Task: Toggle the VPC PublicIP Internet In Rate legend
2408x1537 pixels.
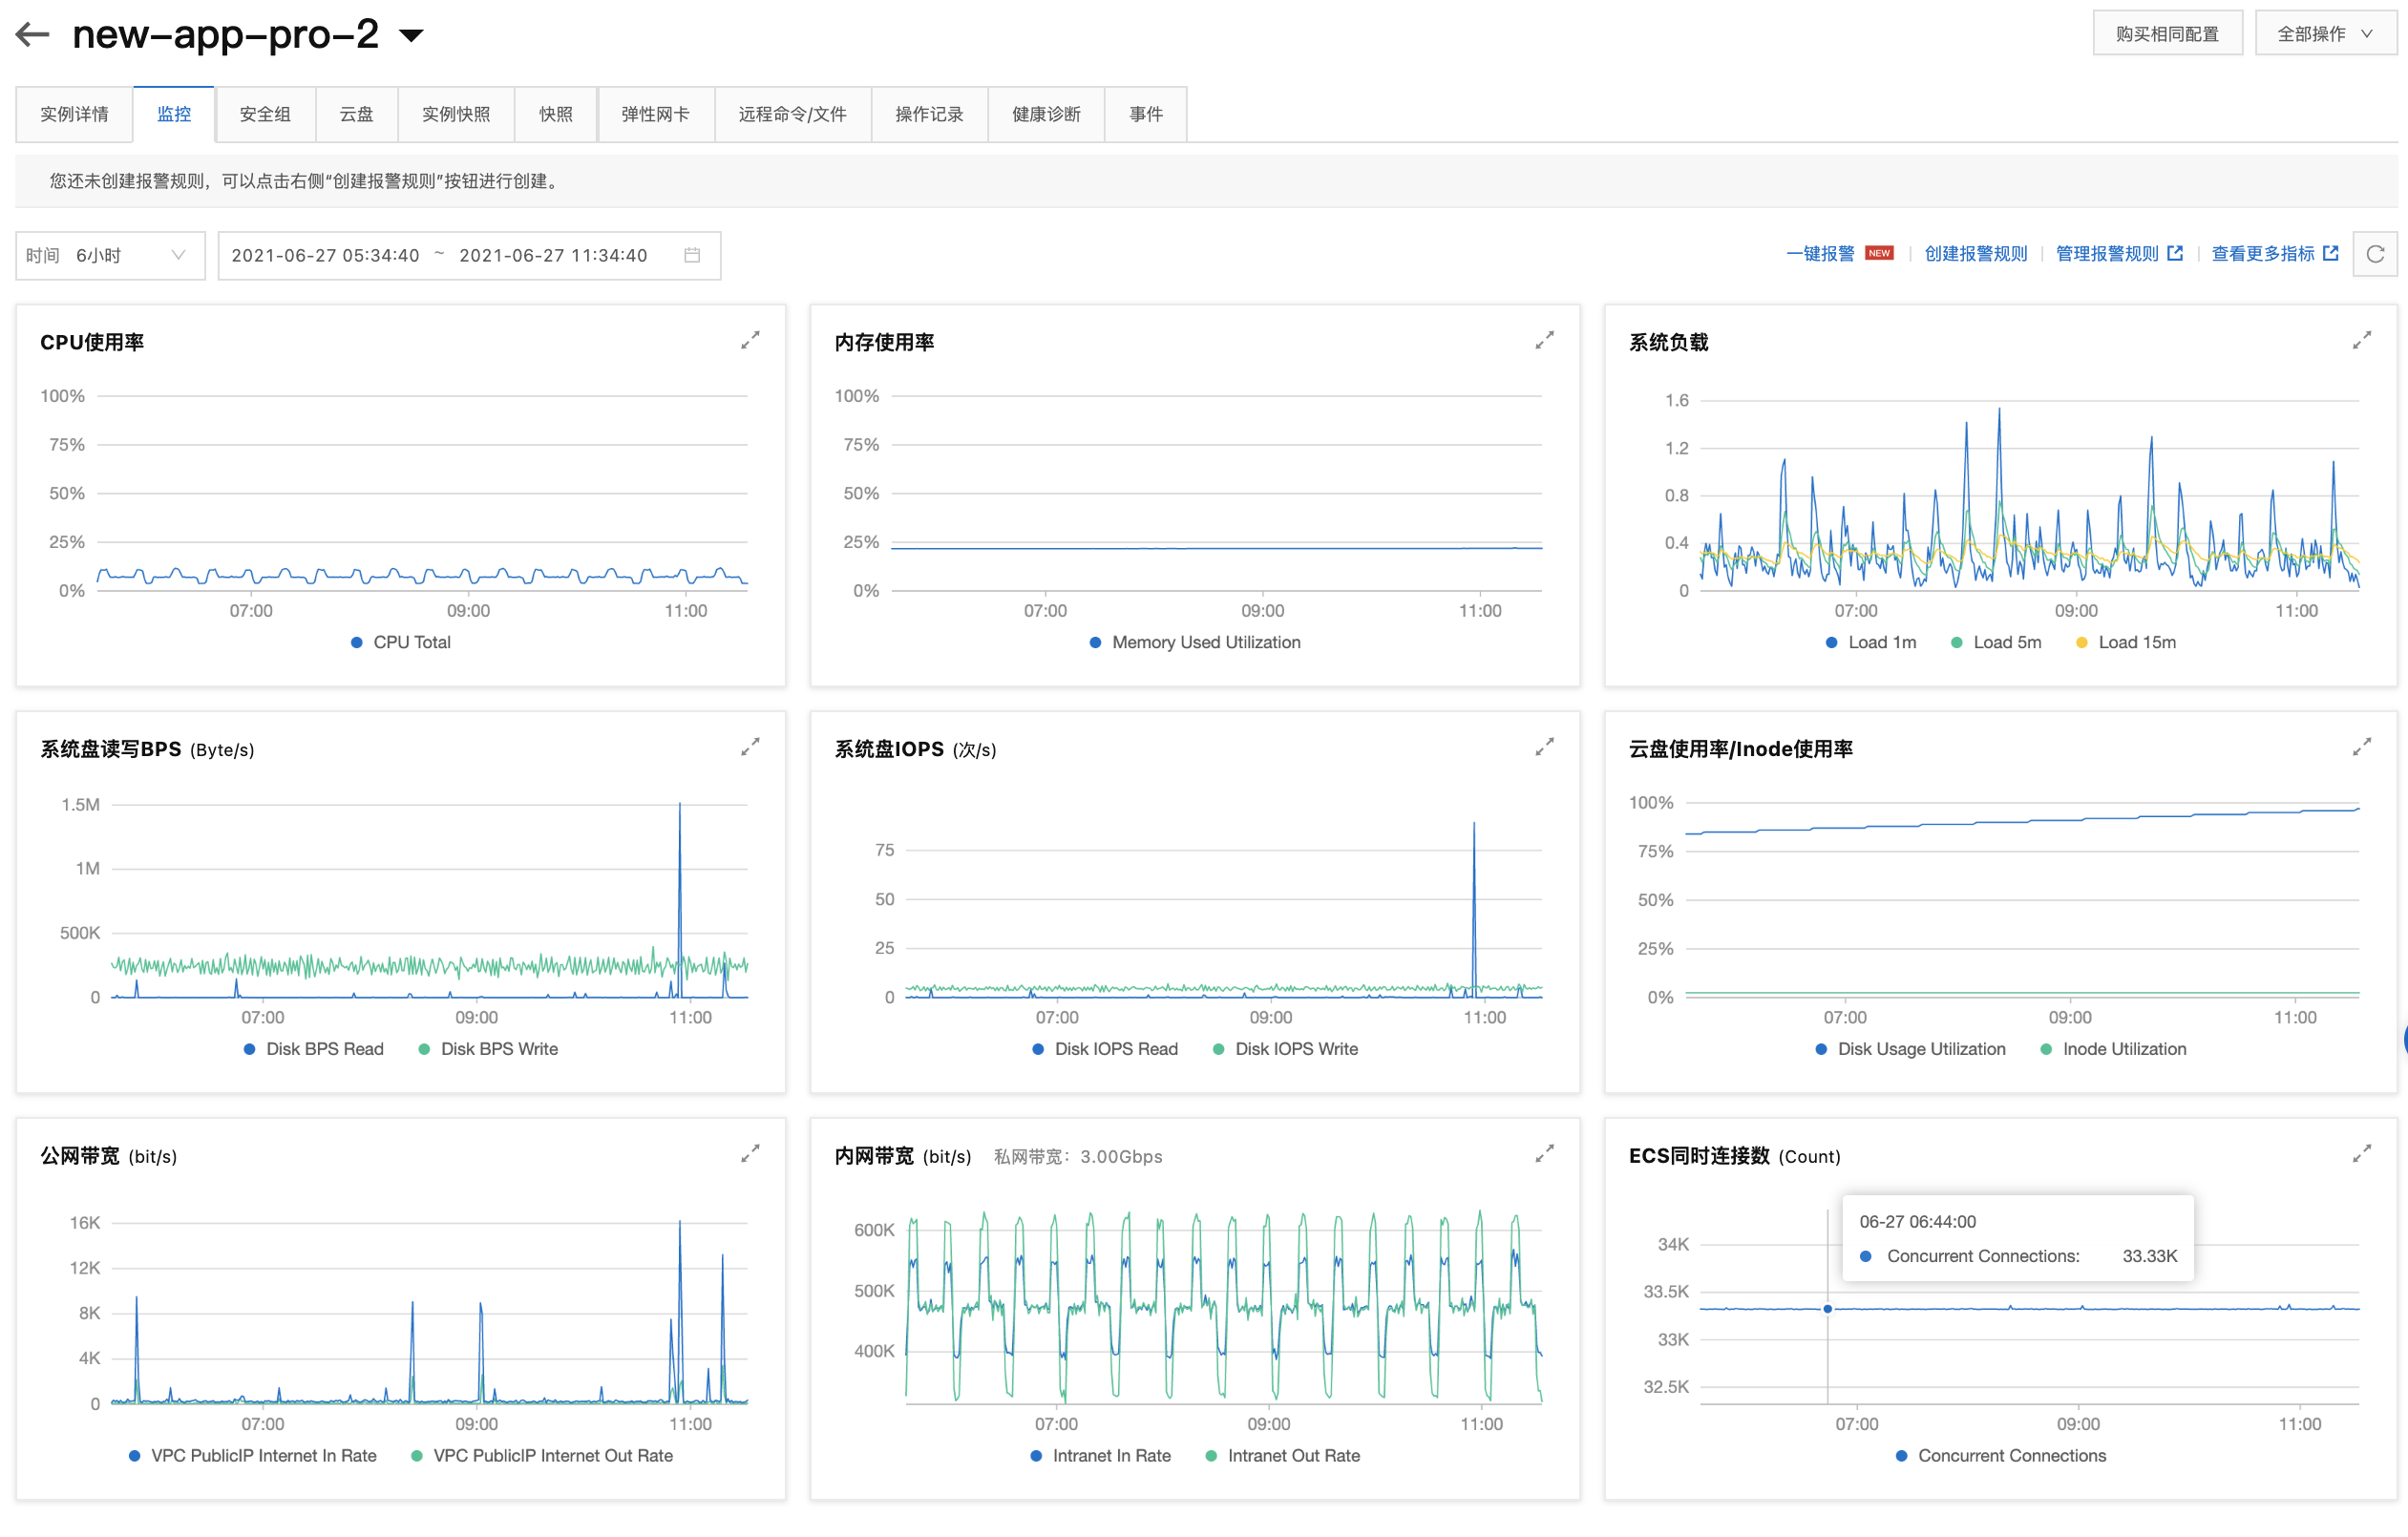Action: 252,1455
